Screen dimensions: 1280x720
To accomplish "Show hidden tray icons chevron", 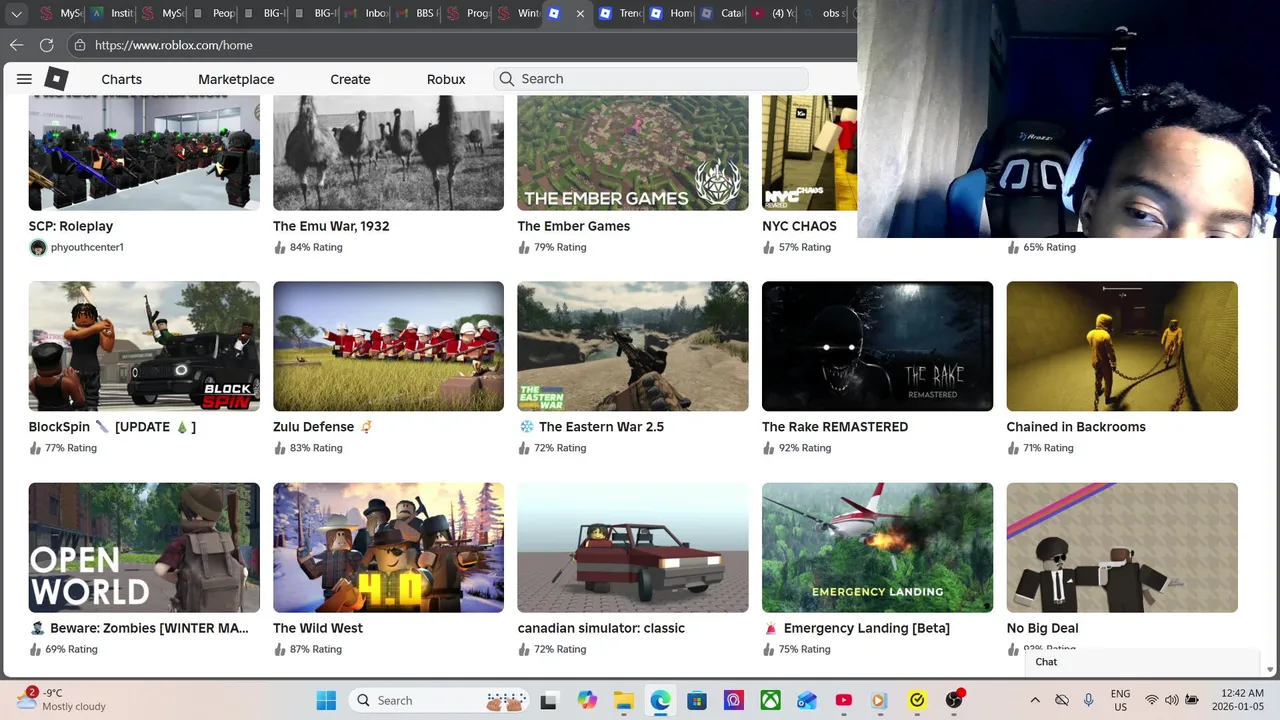I will click(x=1035, y=700).
